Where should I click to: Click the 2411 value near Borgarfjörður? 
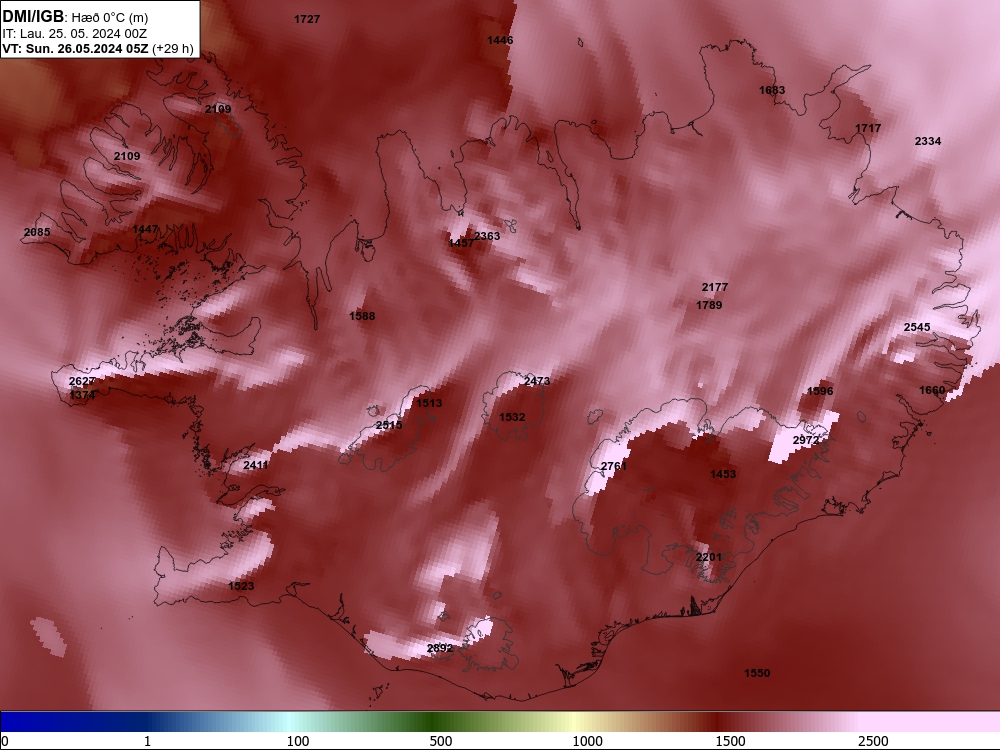coord(256,465)
